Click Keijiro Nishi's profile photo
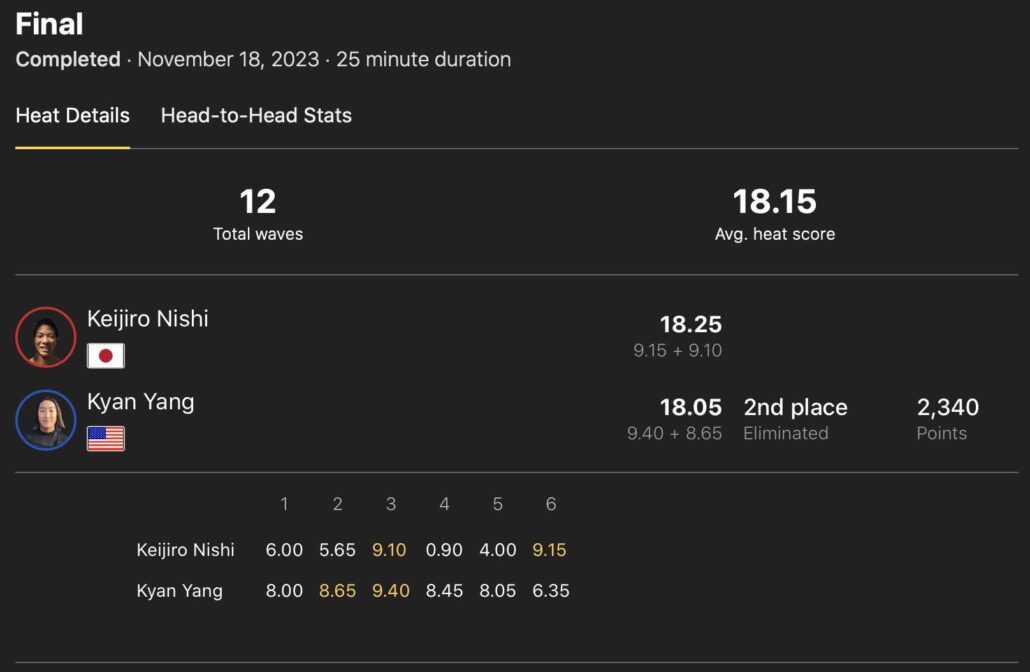The width and height of the screenshot is (1030, 672). tap(46, 337)
